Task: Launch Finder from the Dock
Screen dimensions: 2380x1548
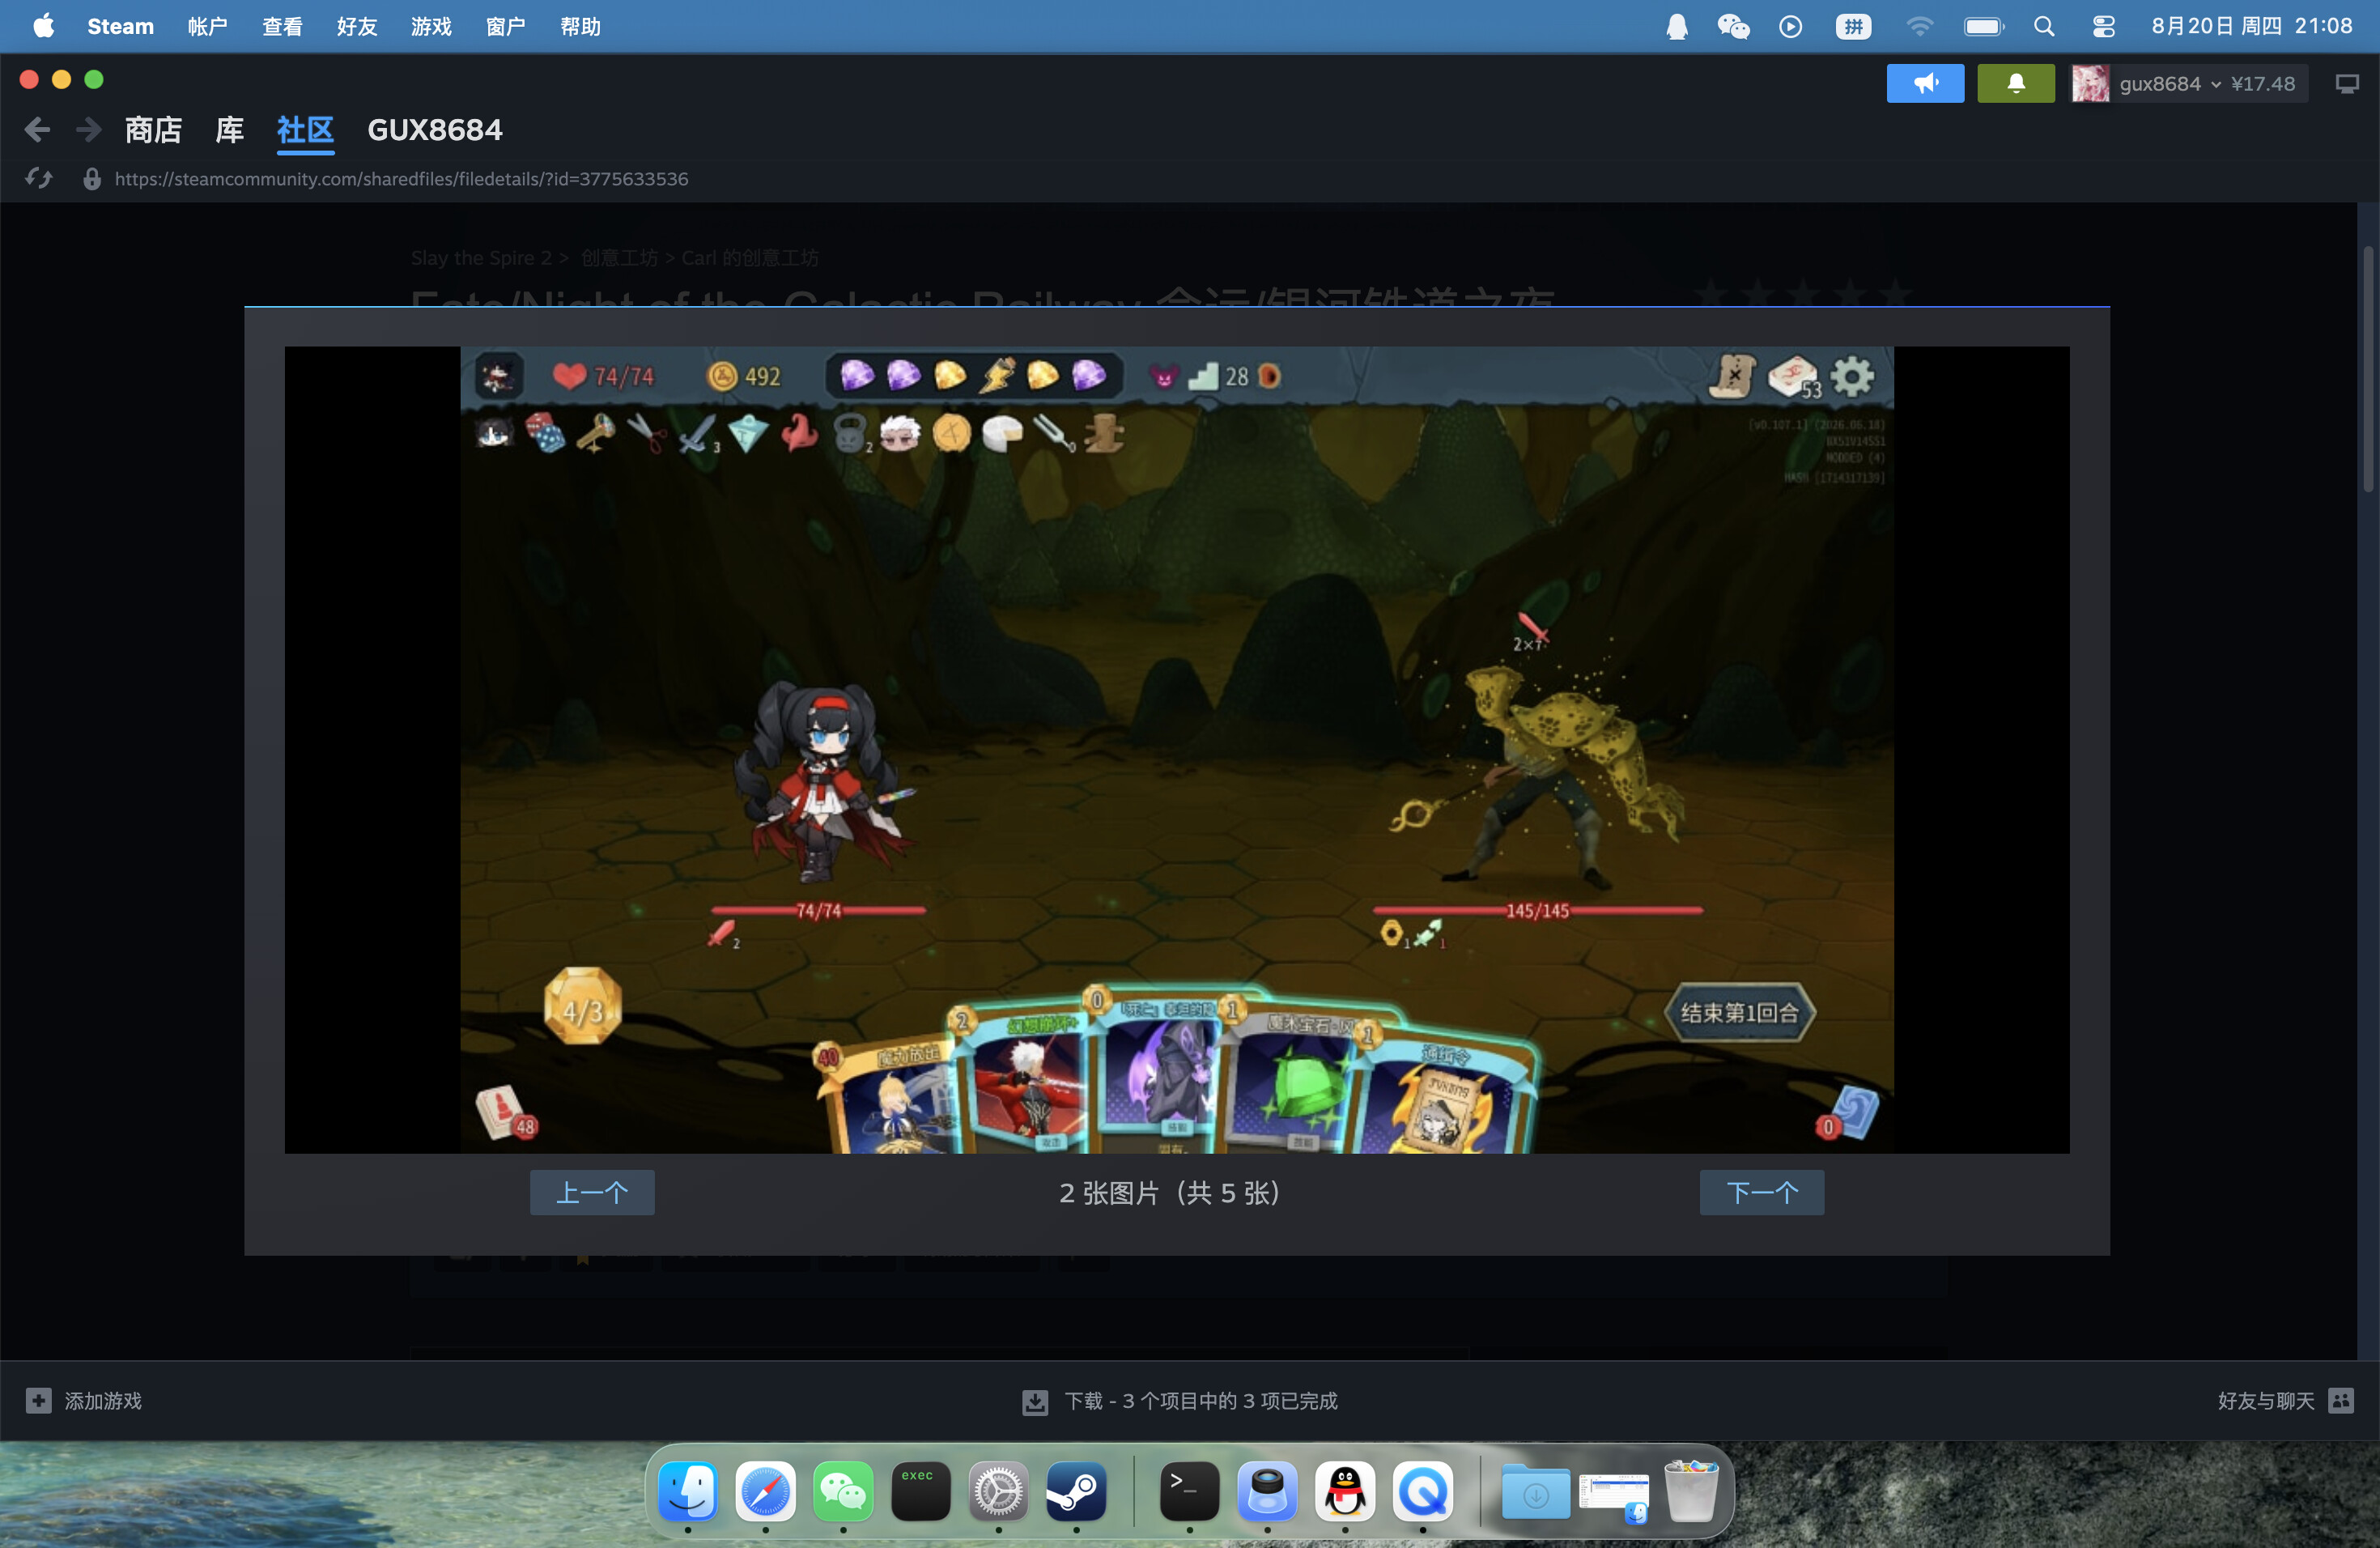Action: coord(688,1491)
